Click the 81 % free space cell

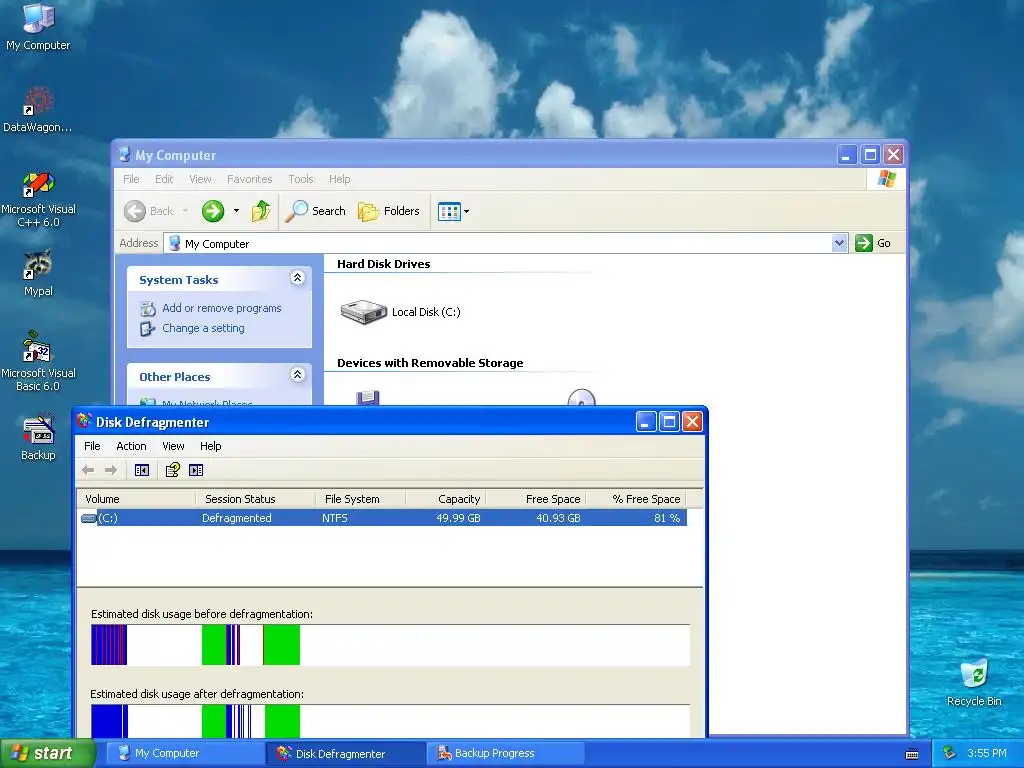pyautogui.click(x=667, y=518)
